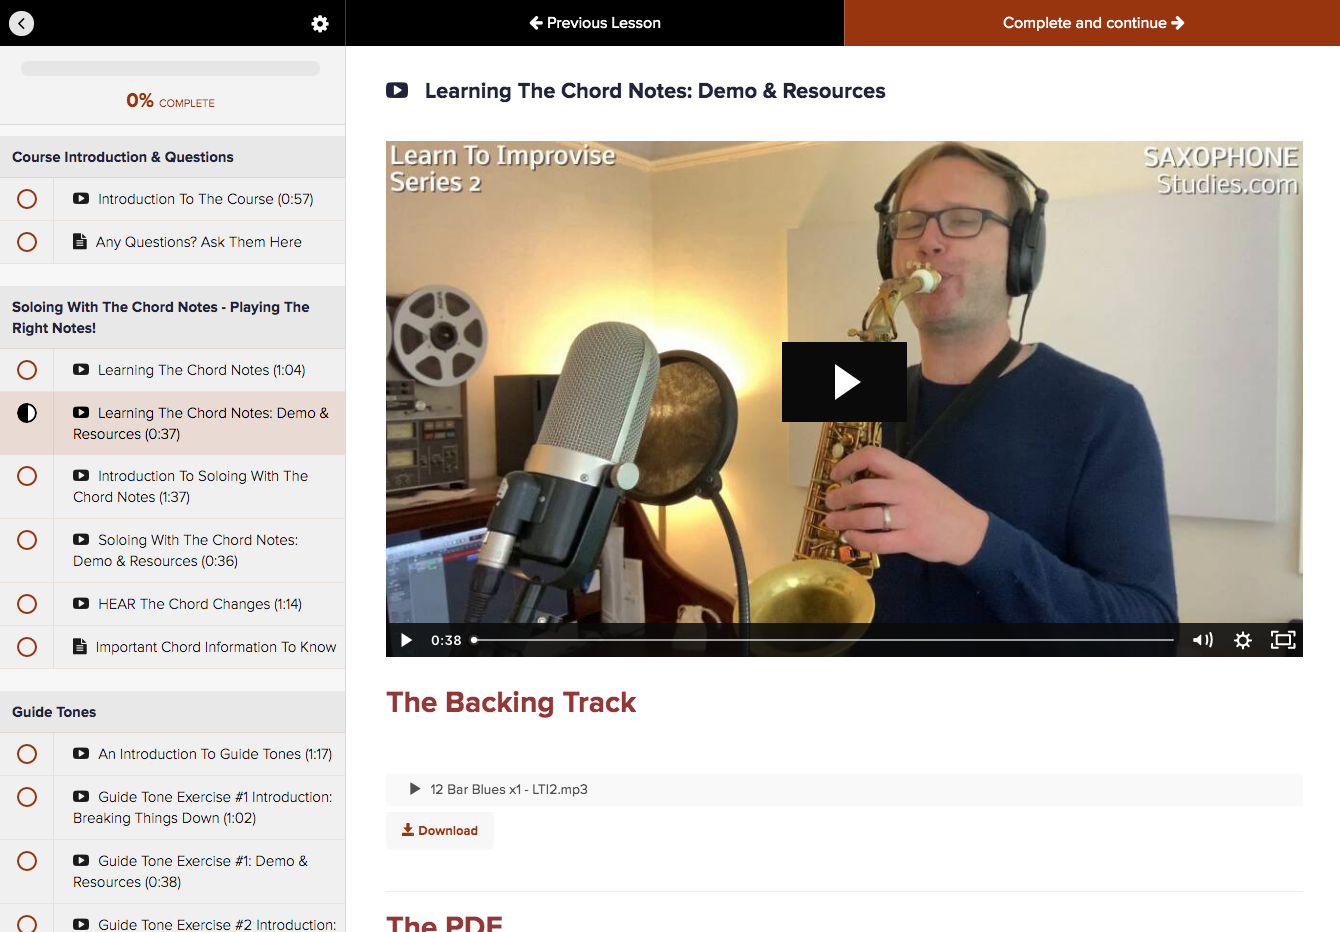The width and height of the screenshot is (1340, 932).
Task: Click the document icon for Important Chord Information
Action: coord(80,646)
